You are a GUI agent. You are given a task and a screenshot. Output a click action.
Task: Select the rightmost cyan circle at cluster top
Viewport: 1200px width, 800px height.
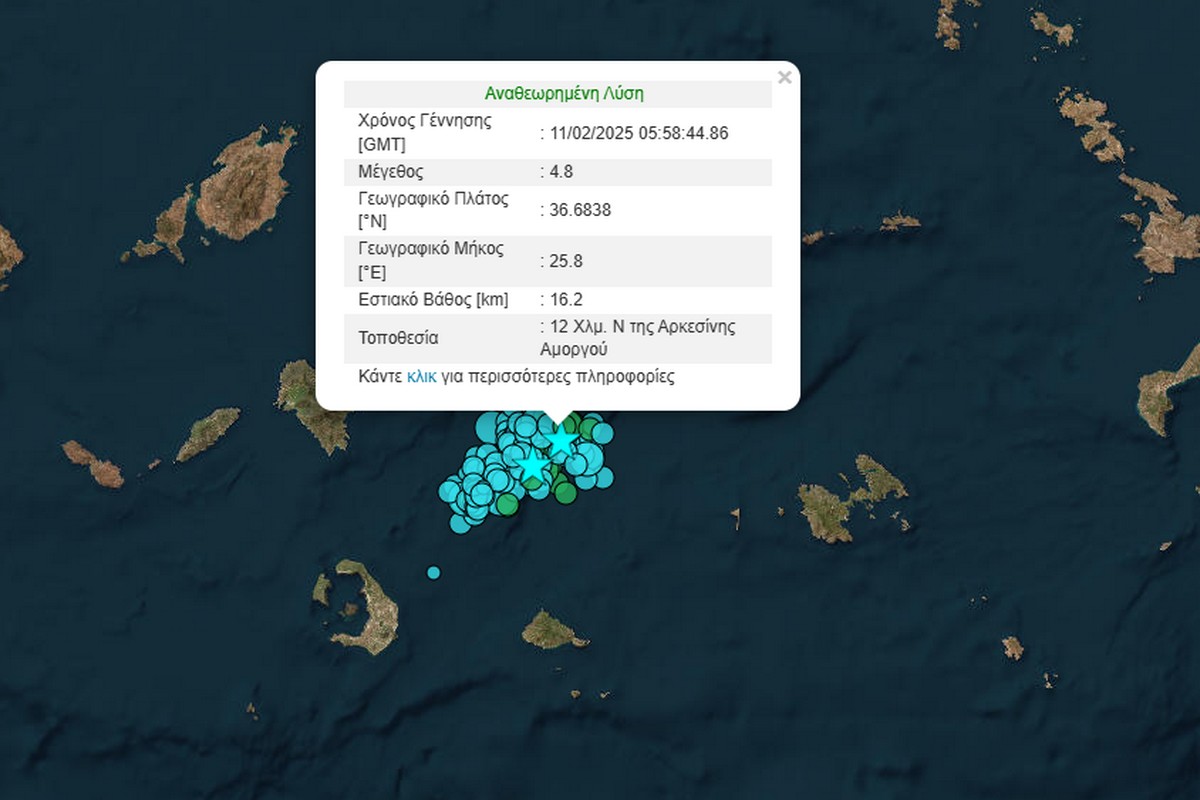[x=603, y=433]
